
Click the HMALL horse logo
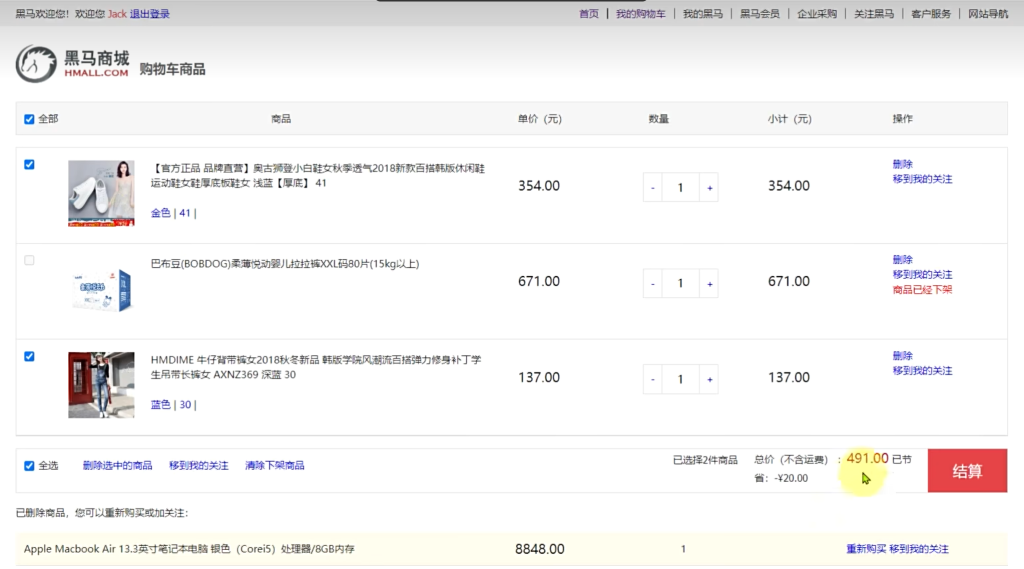point(36,63)
